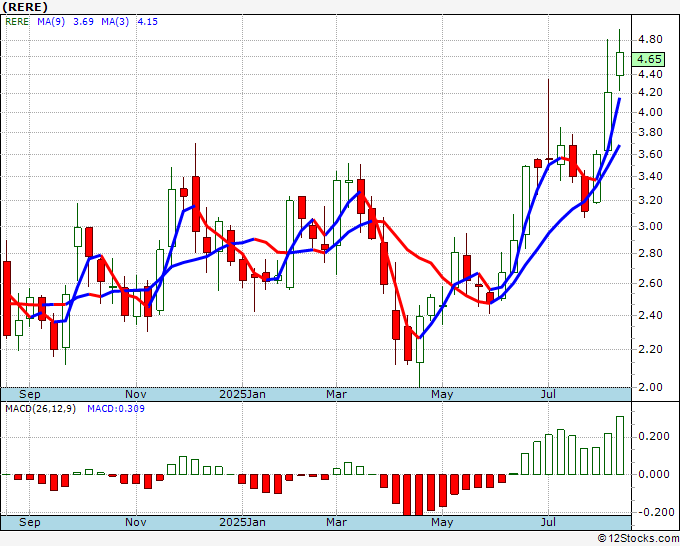This screenshot has width=680, height=546.
Task: Click the 2.60 price axis label
Action: (650, 283)
